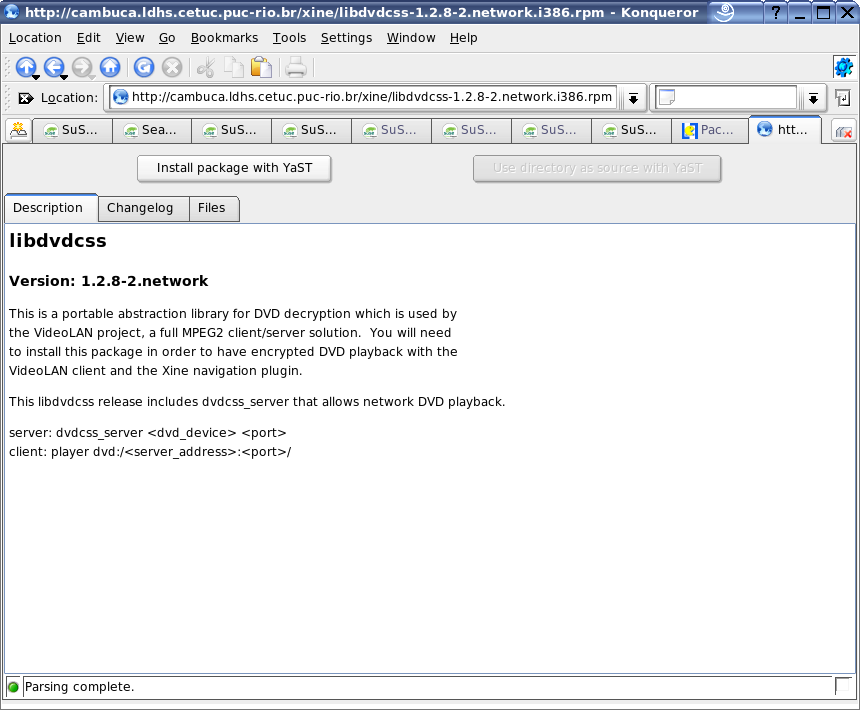Click the 'libdvdcss' package heading
The height and width of the screenshot is (710, 860).
coord(58,241)
